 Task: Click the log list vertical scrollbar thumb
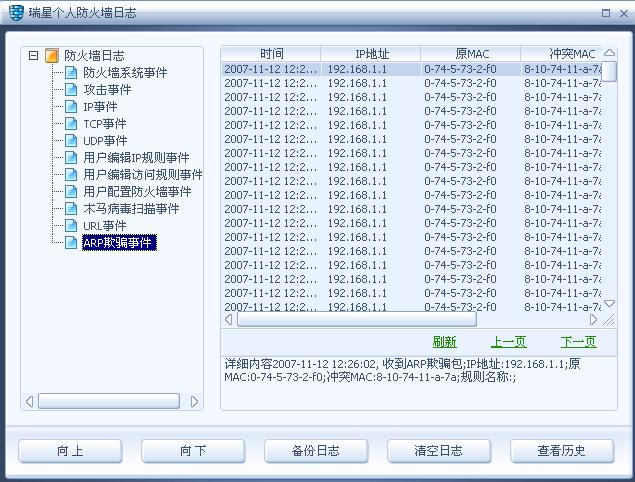[x=609, y=72]
